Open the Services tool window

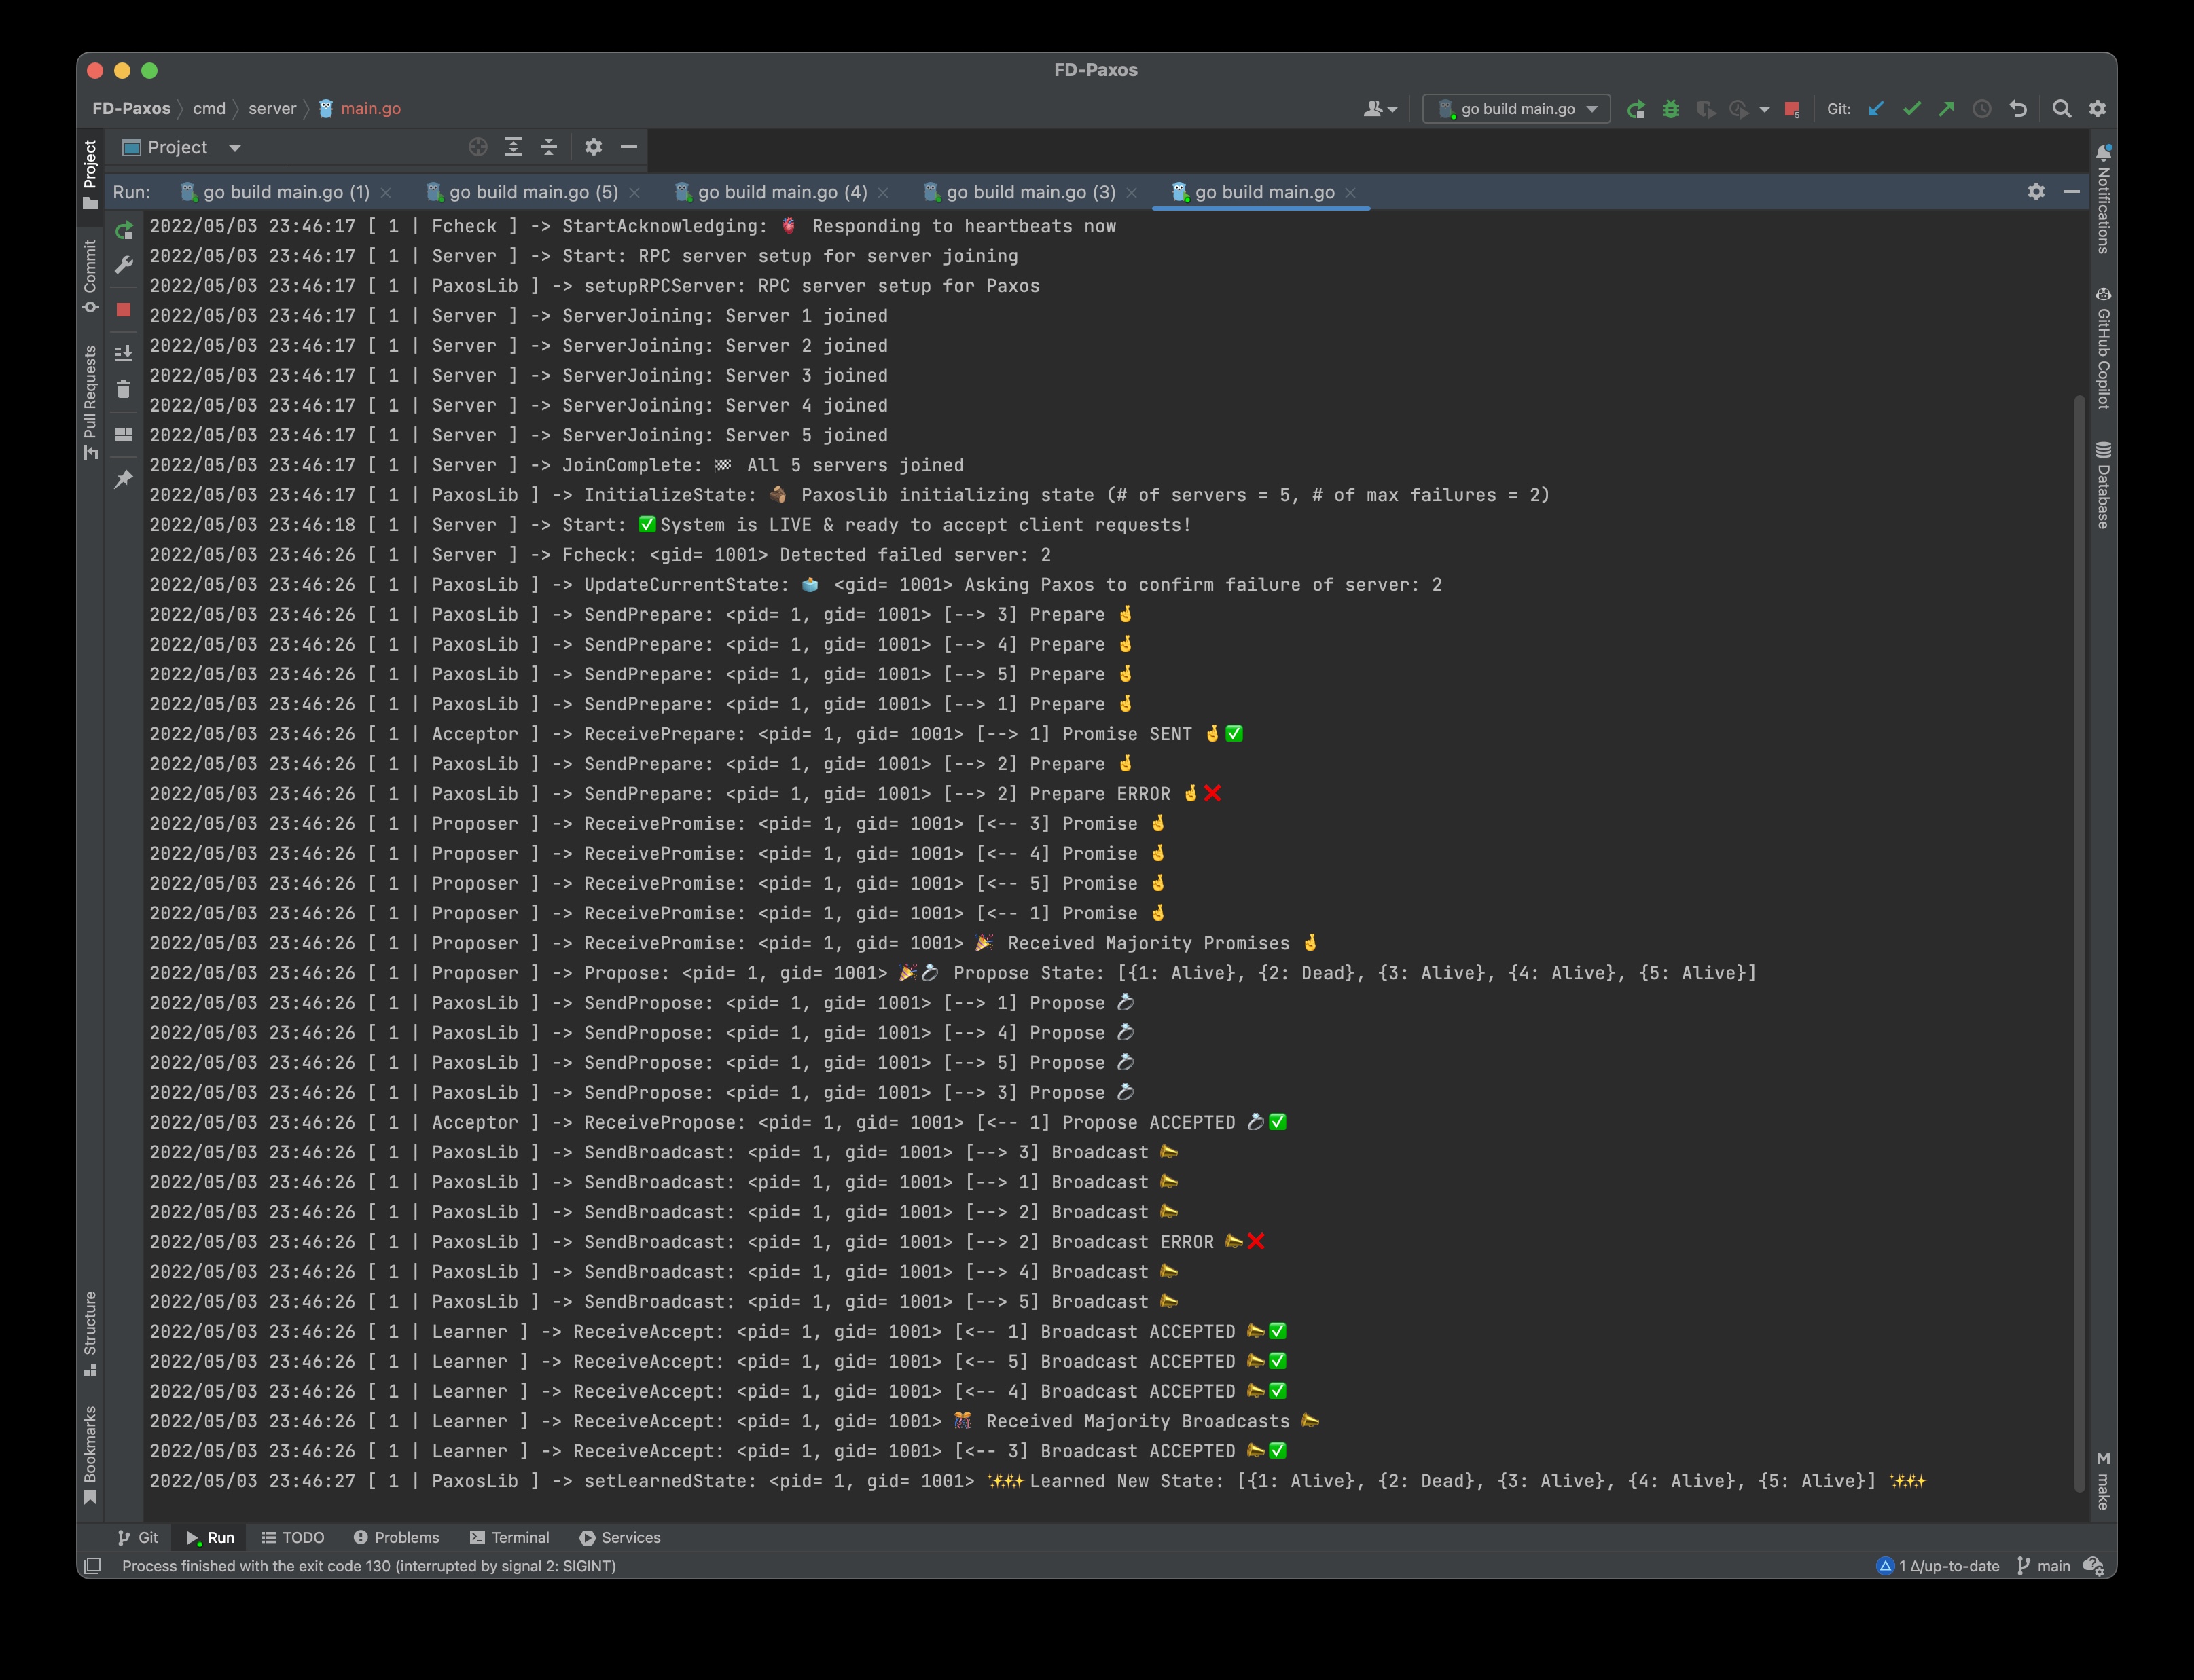620,1537
